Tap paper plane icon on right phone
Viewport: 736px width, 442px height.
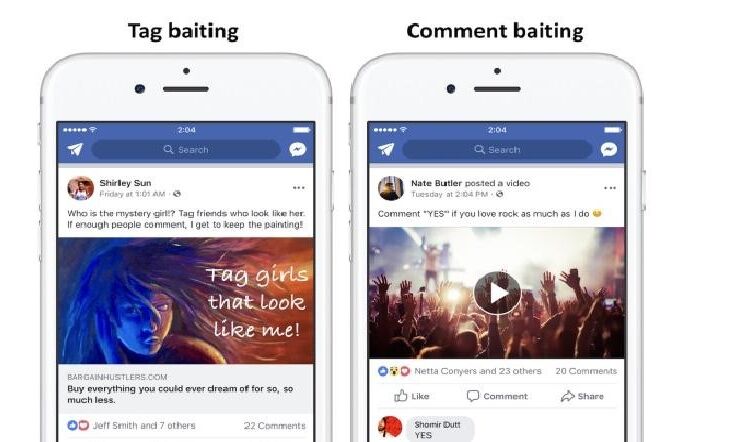pos(386,149)
